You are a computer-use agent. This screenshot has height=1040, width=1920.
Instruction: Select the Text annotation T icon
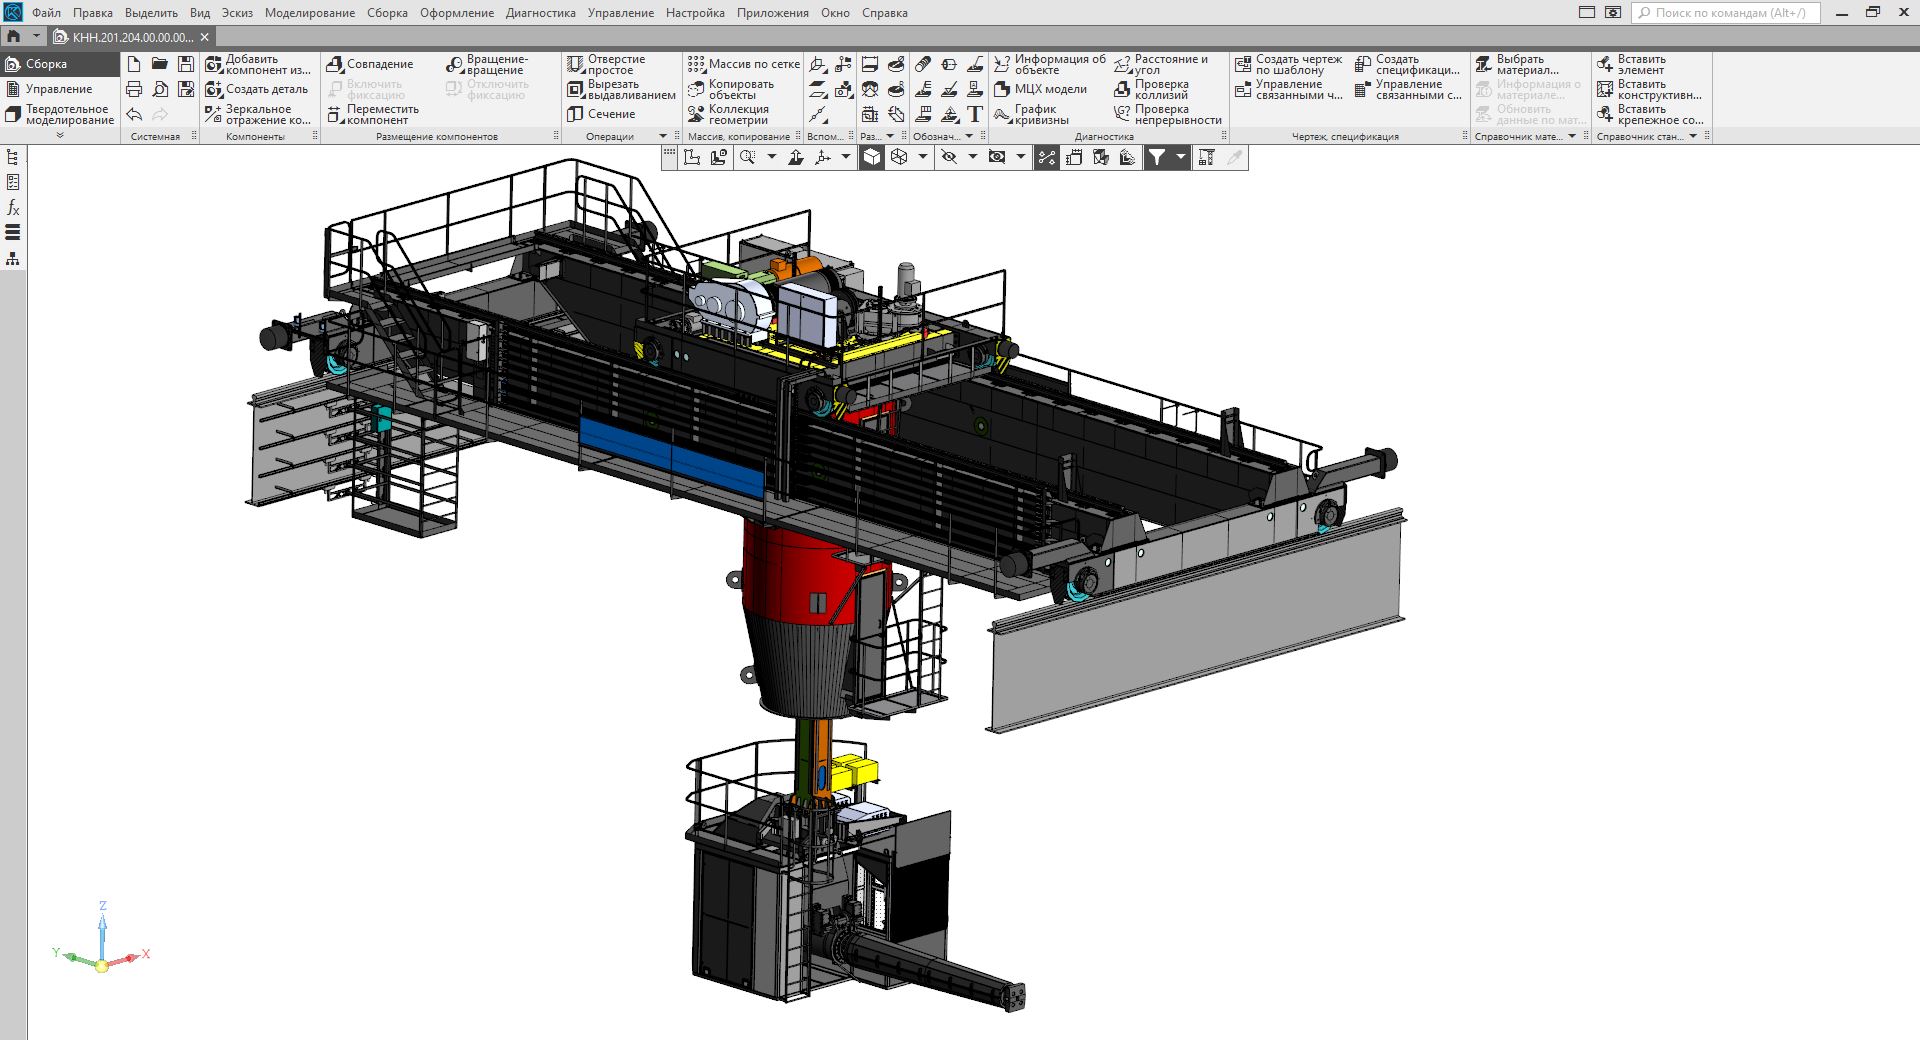[975, 114]
